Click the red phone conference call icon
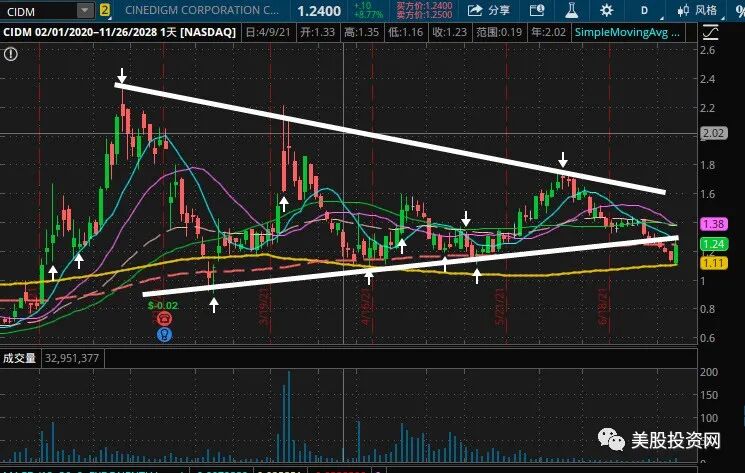745x473 pixels. [x=164, y=318]
